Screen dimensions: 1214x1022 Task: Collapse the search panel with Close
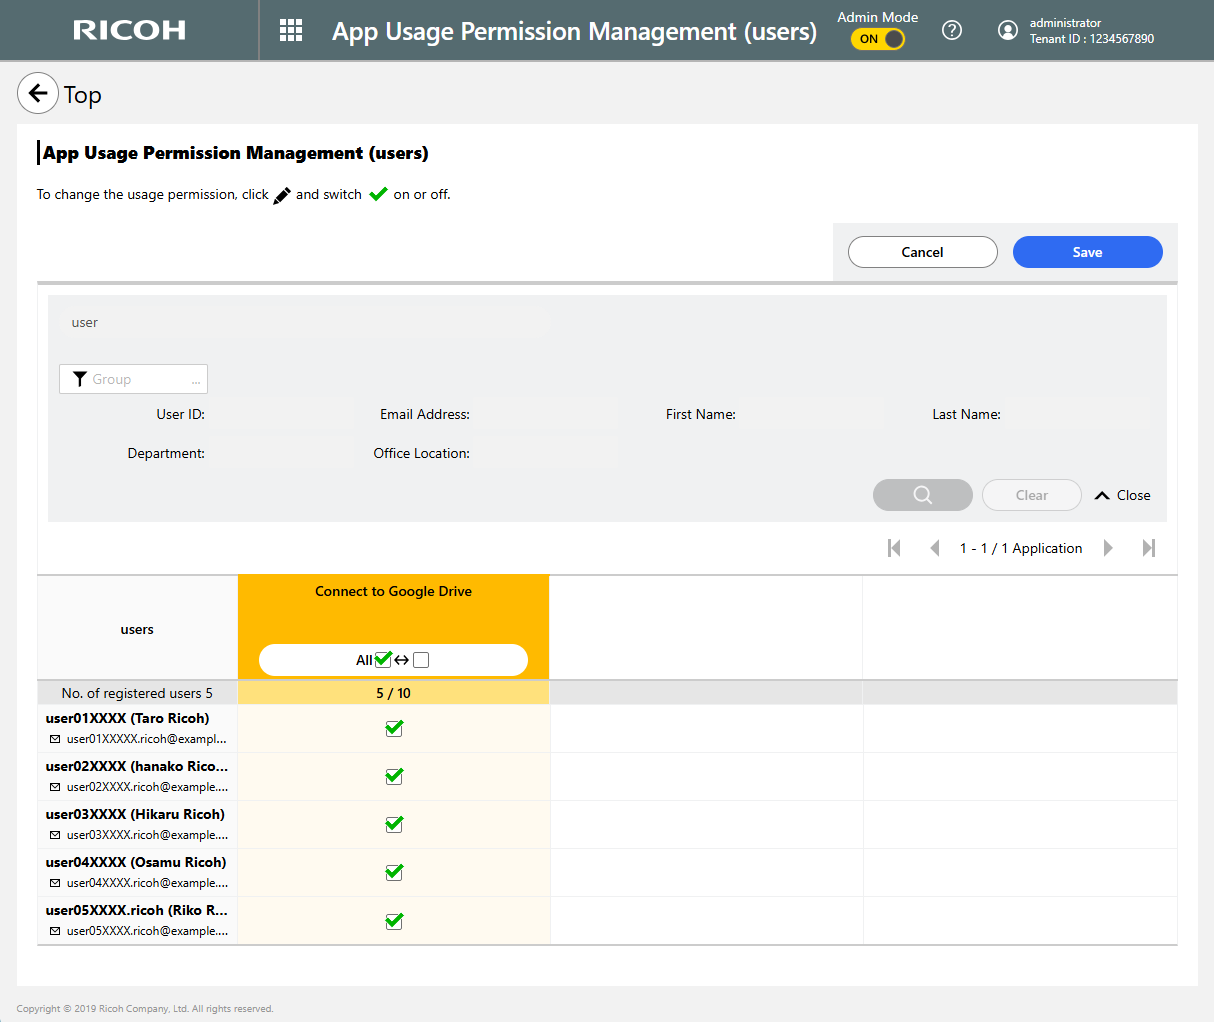coord(1123,495)
